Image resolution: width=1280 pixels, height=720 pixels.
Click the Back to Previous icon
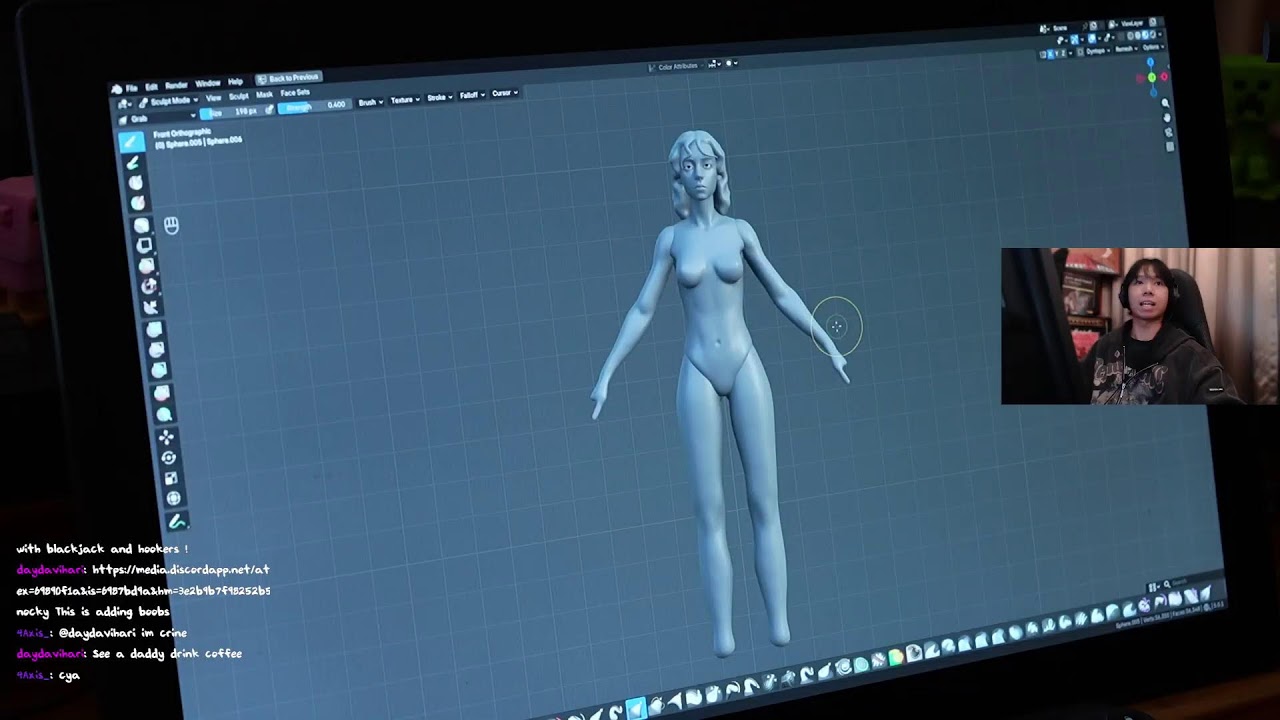pos(262,80)
